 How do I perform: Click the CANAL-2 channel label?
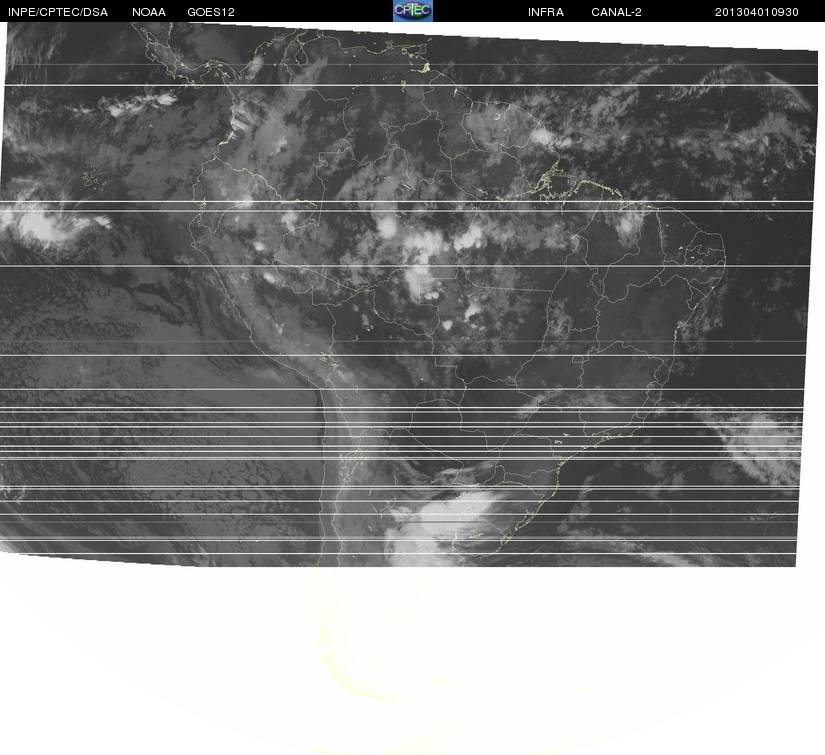pos(616,12)
